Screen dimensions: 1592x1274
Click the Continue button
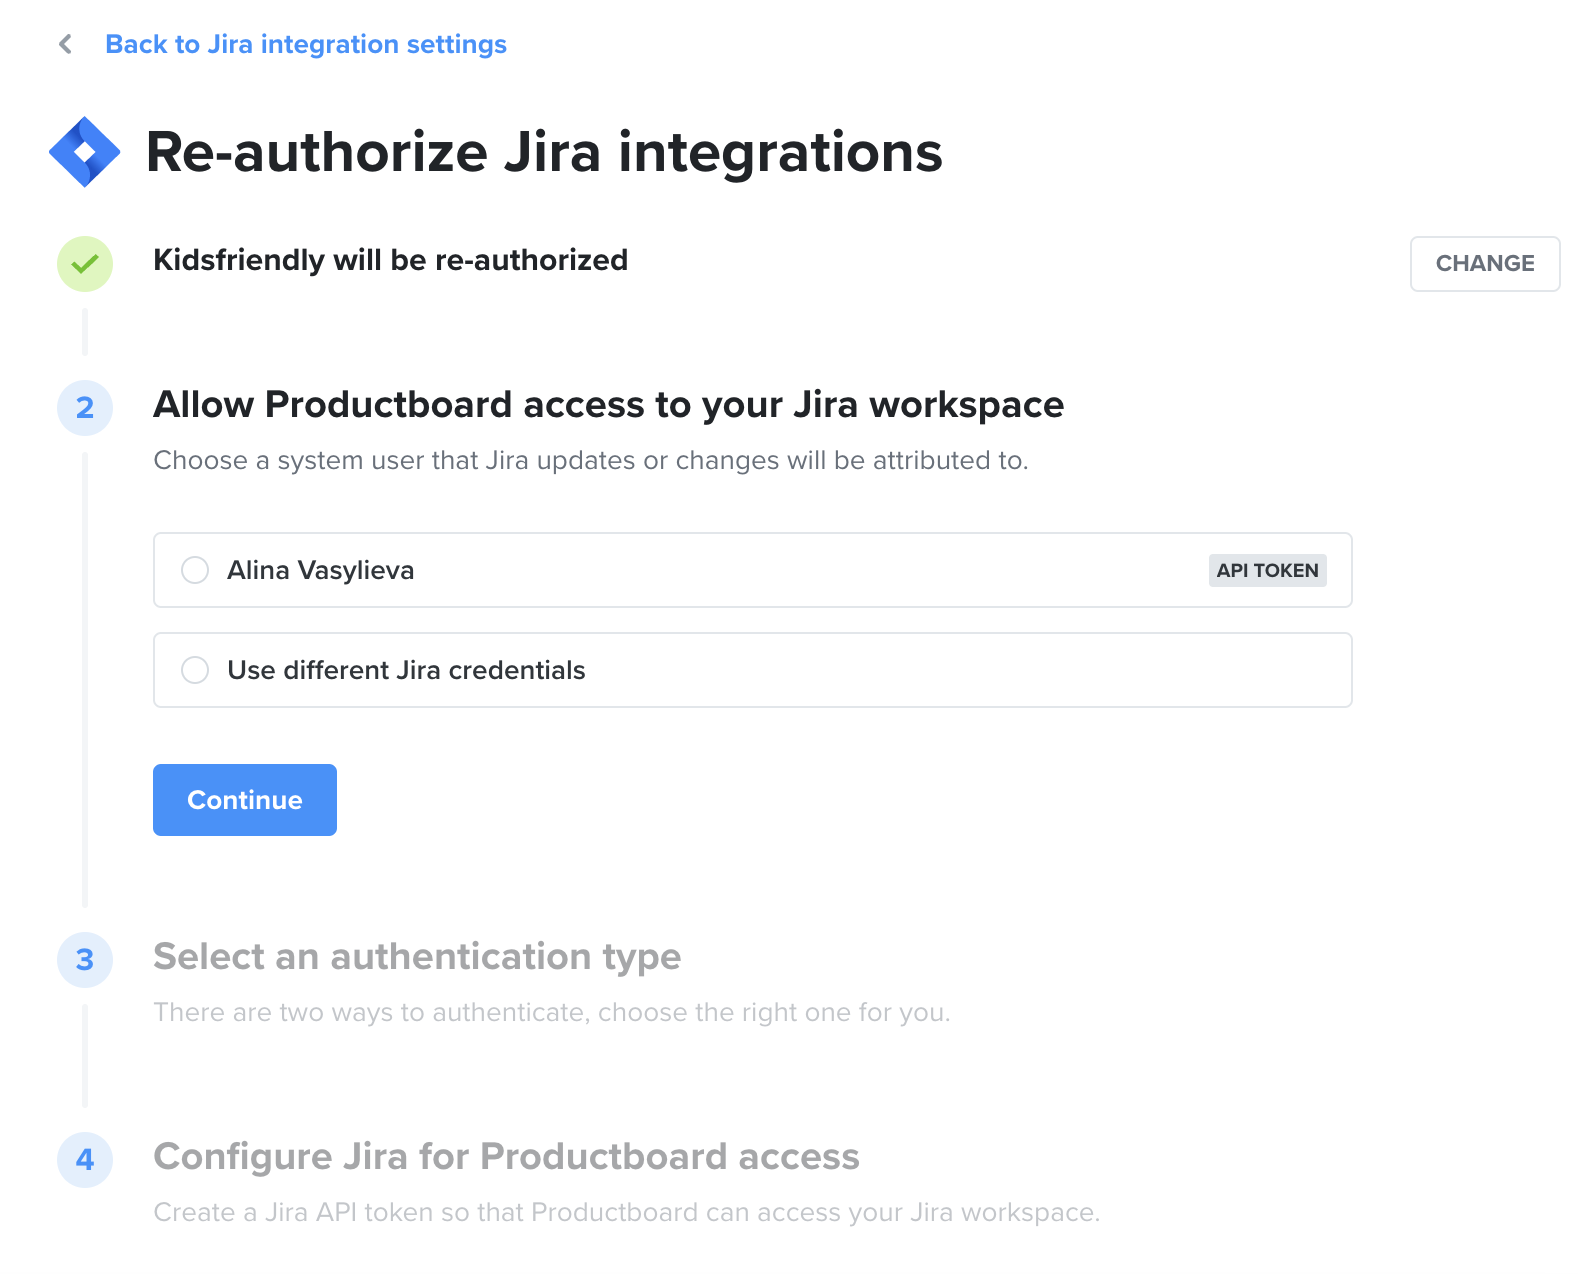[x=245, y=800]
